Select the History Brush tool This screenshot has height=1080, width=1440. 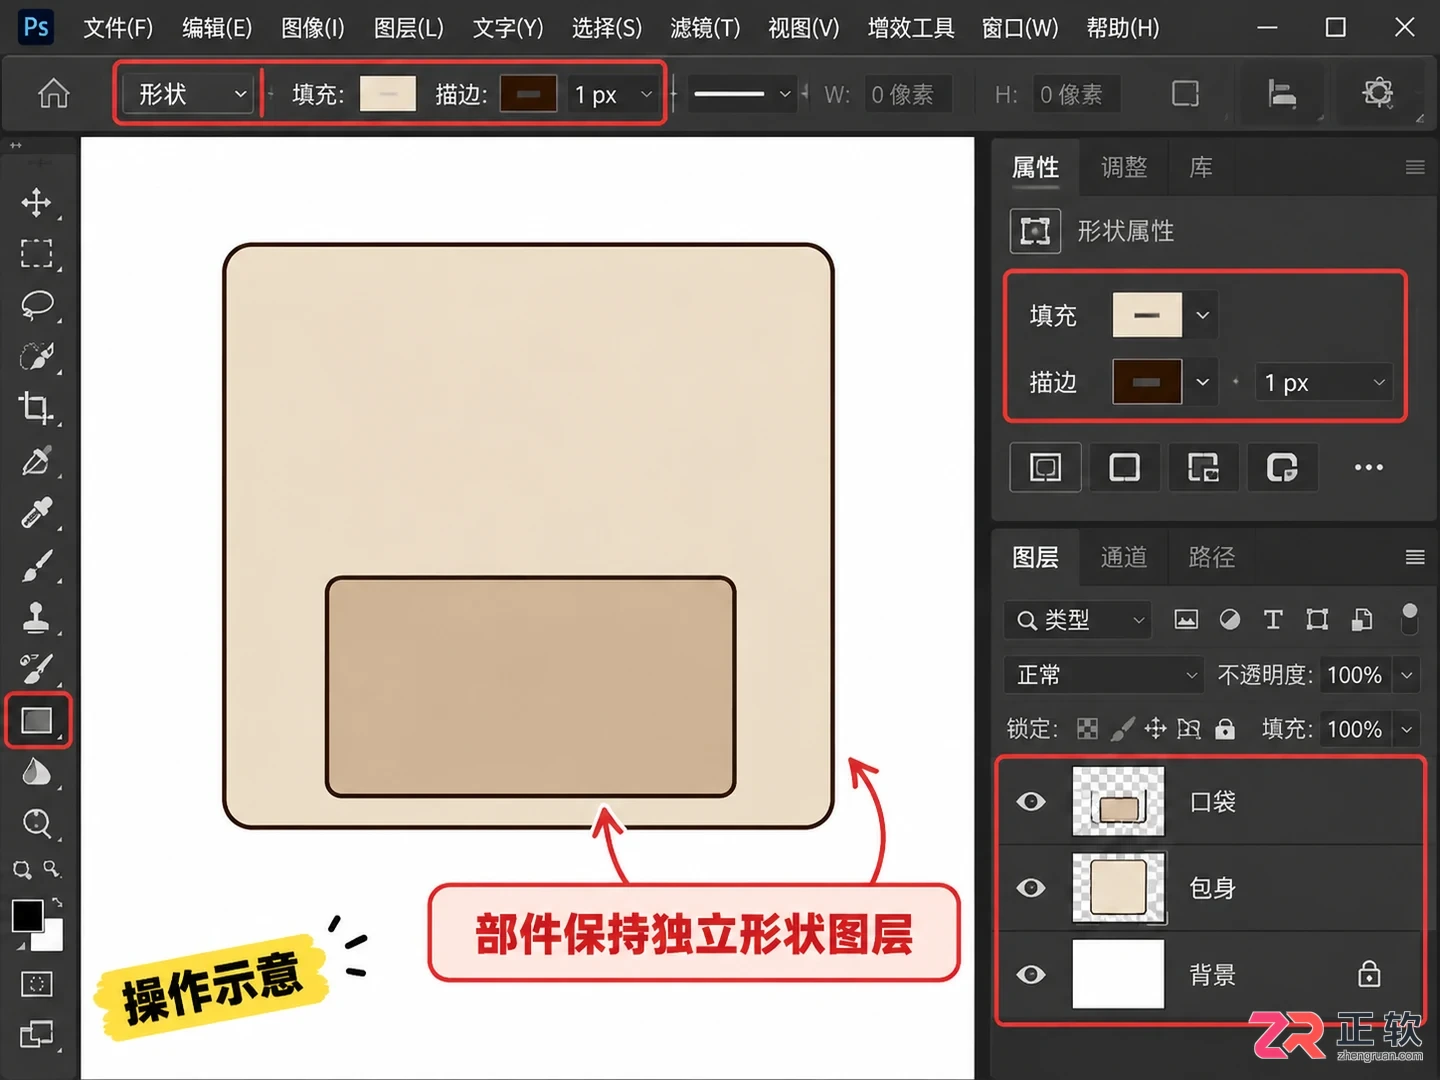pos(37,668)
